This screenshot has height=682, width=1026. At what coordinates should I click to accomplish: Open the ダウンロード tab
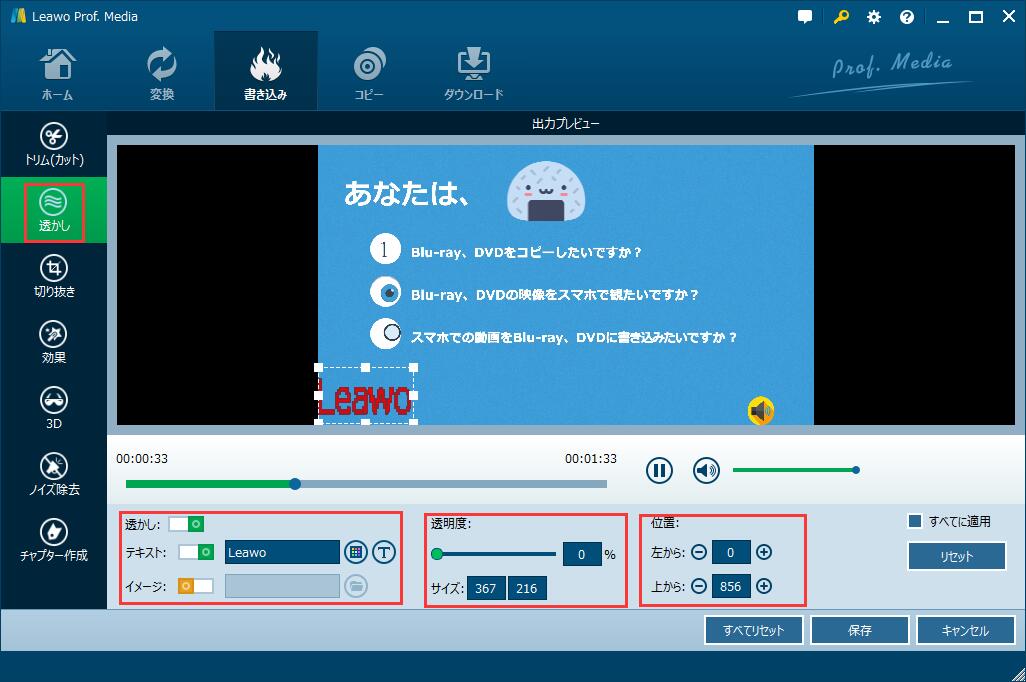coord(472,70)
